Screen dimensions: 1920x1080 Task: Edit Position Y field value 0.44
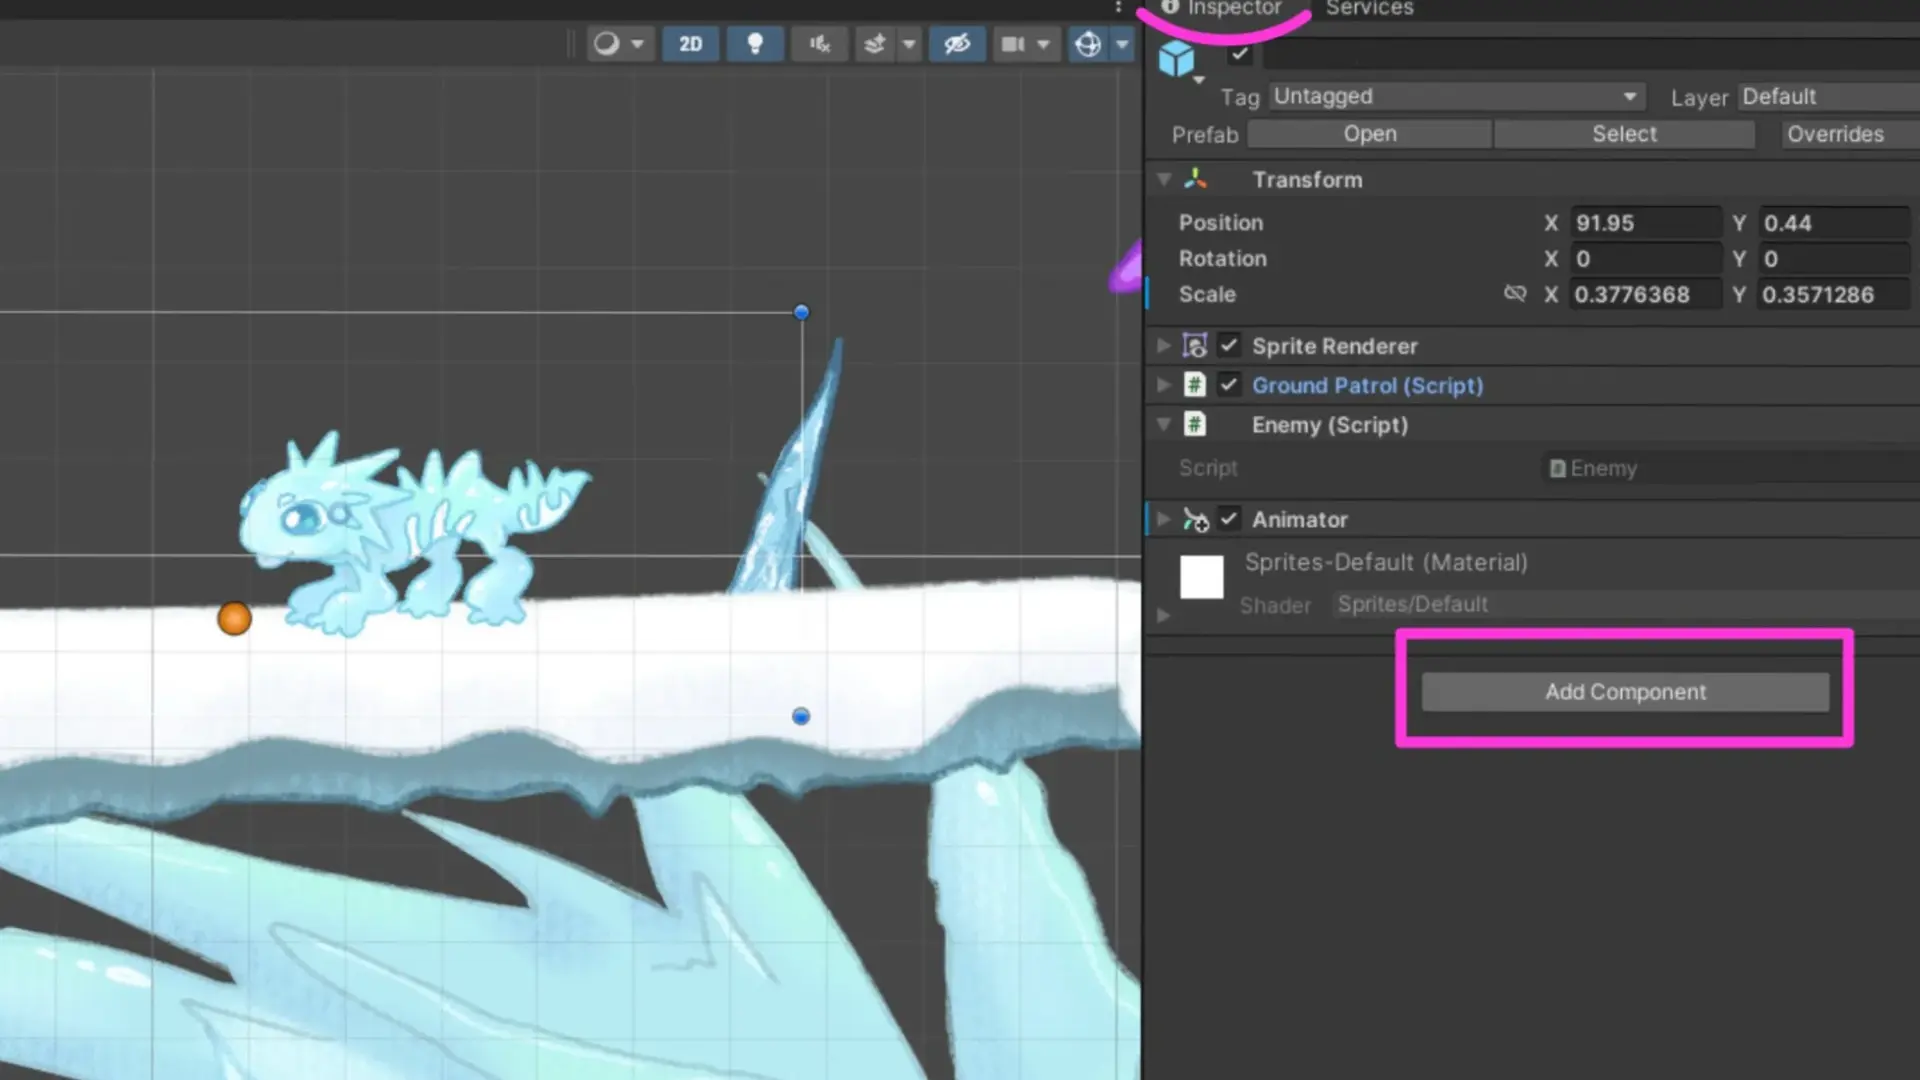click(1835, 223)
